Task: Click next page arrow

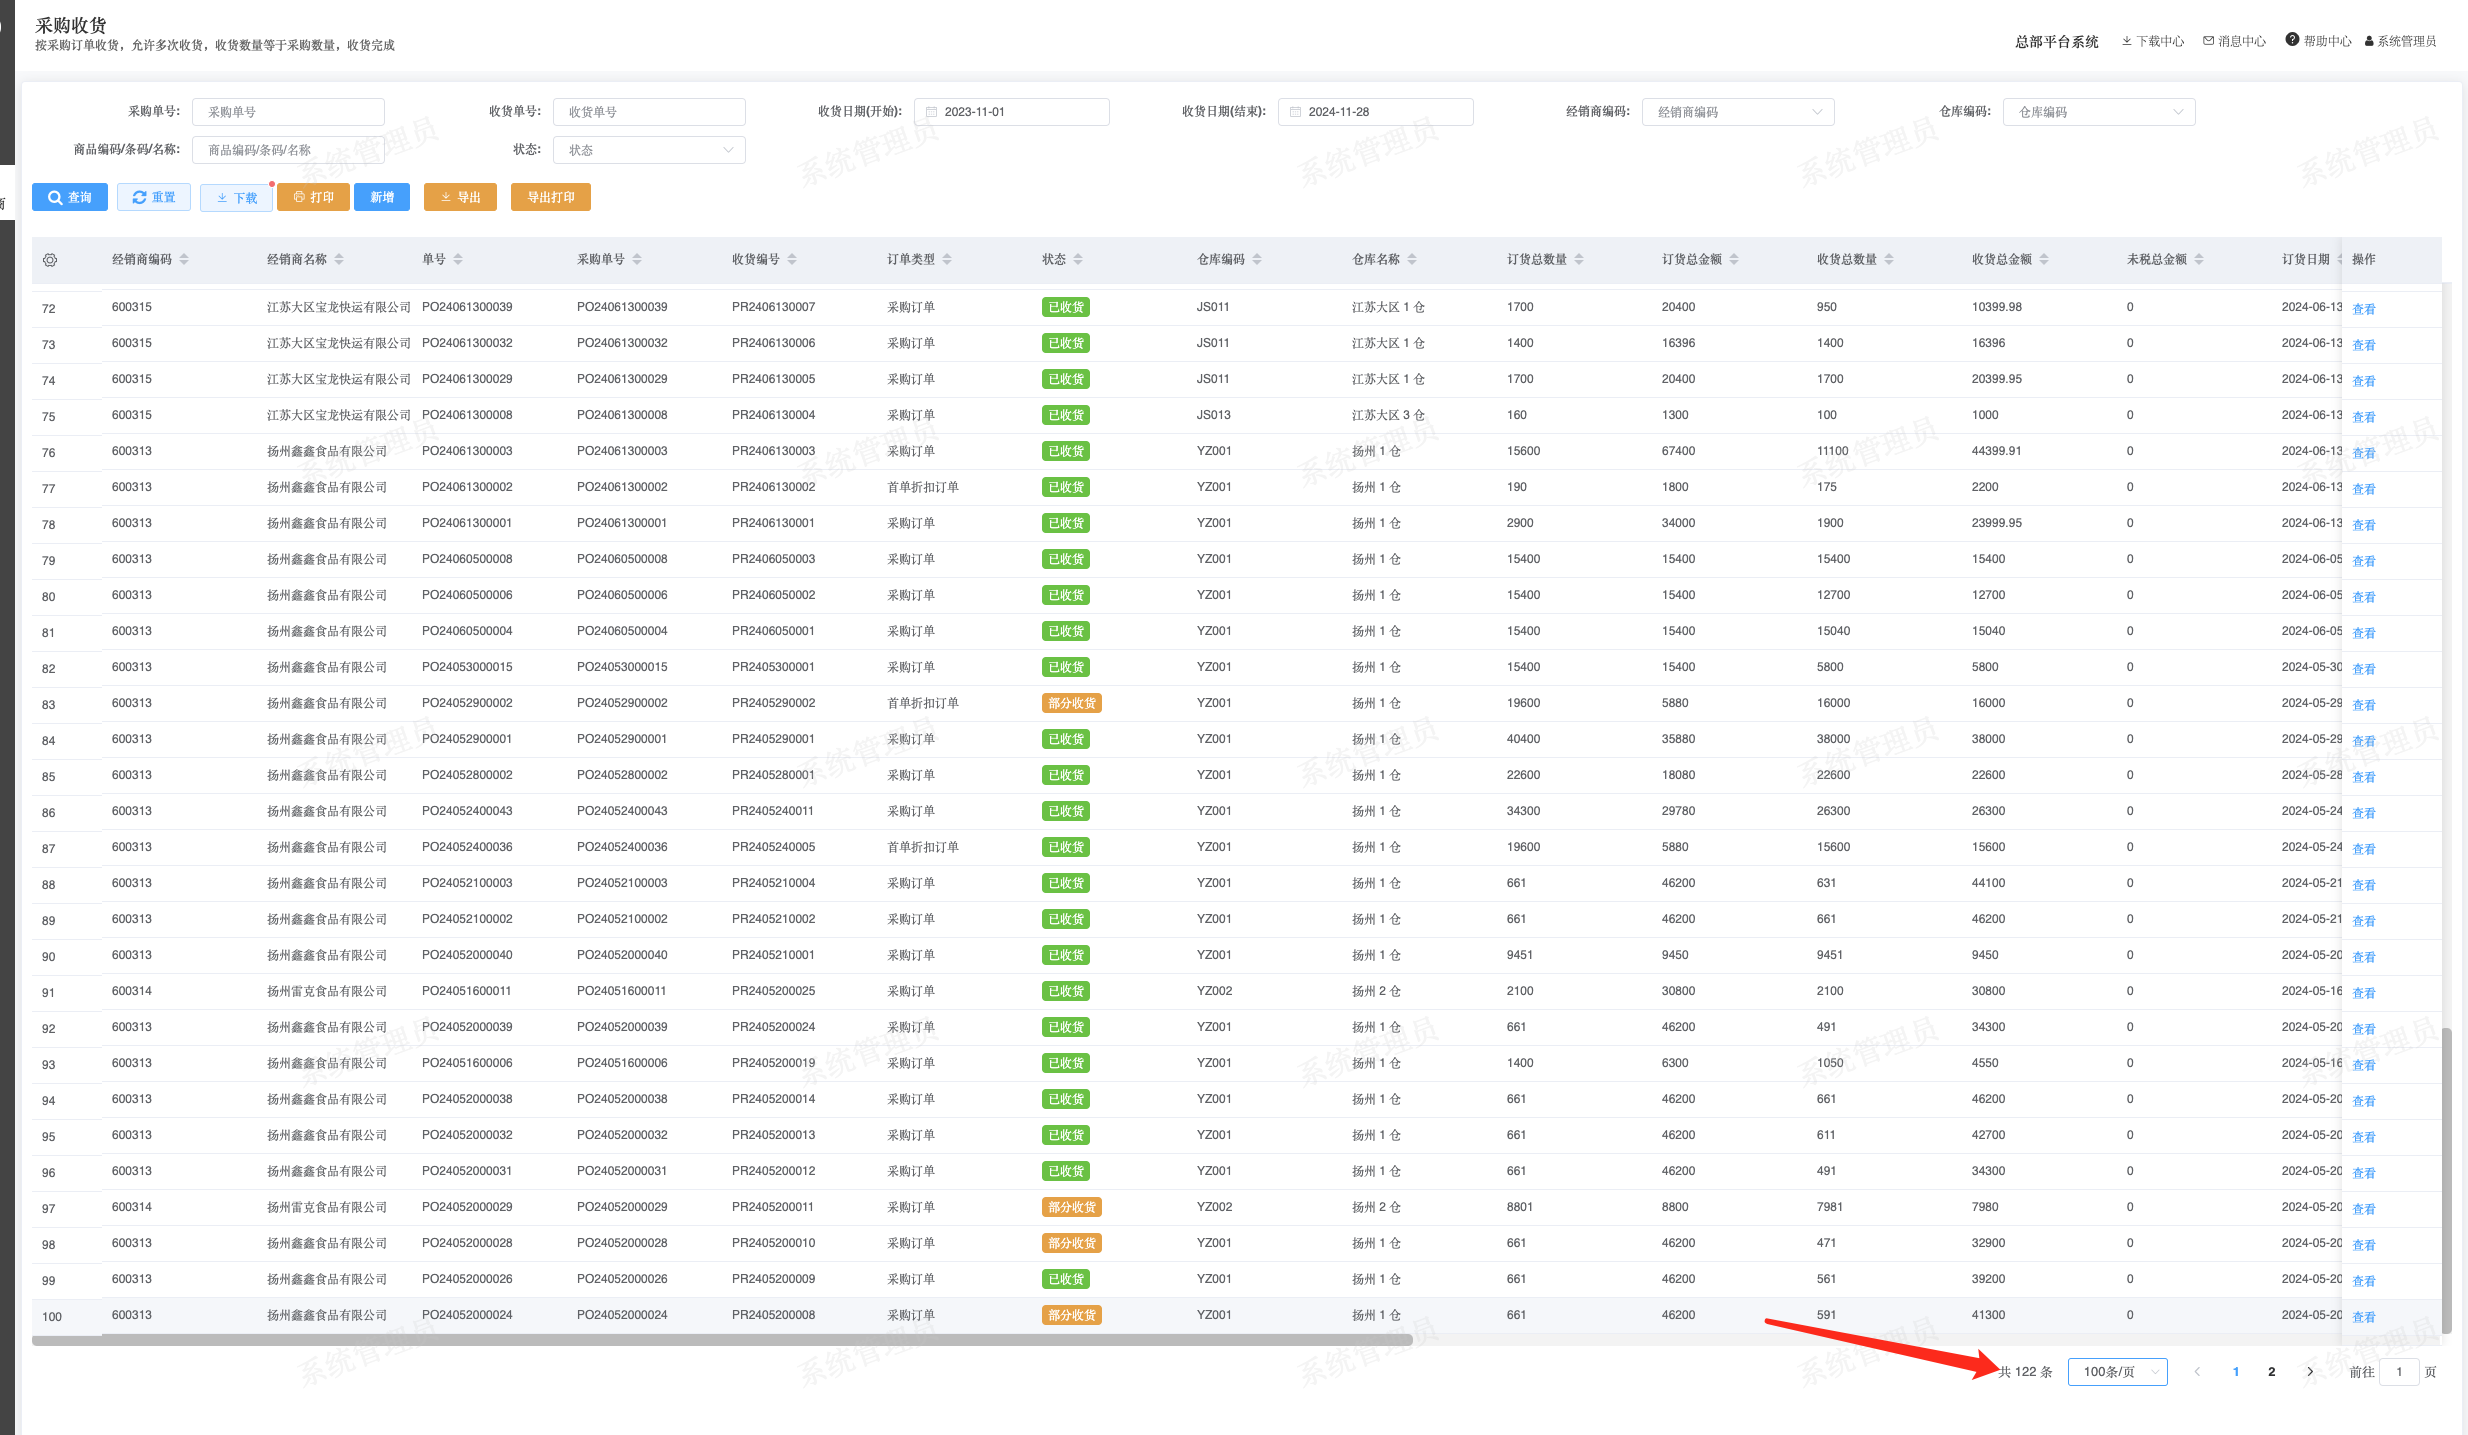Action: point(2310,1372)
